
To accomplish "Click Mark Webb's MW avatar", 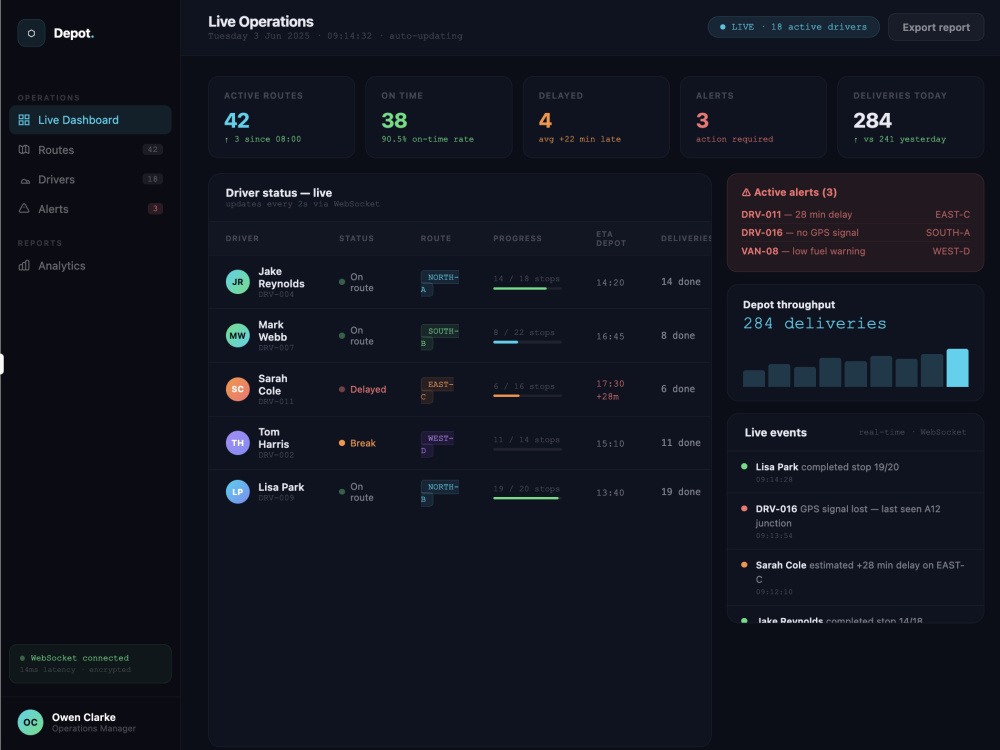I will 237,335.
